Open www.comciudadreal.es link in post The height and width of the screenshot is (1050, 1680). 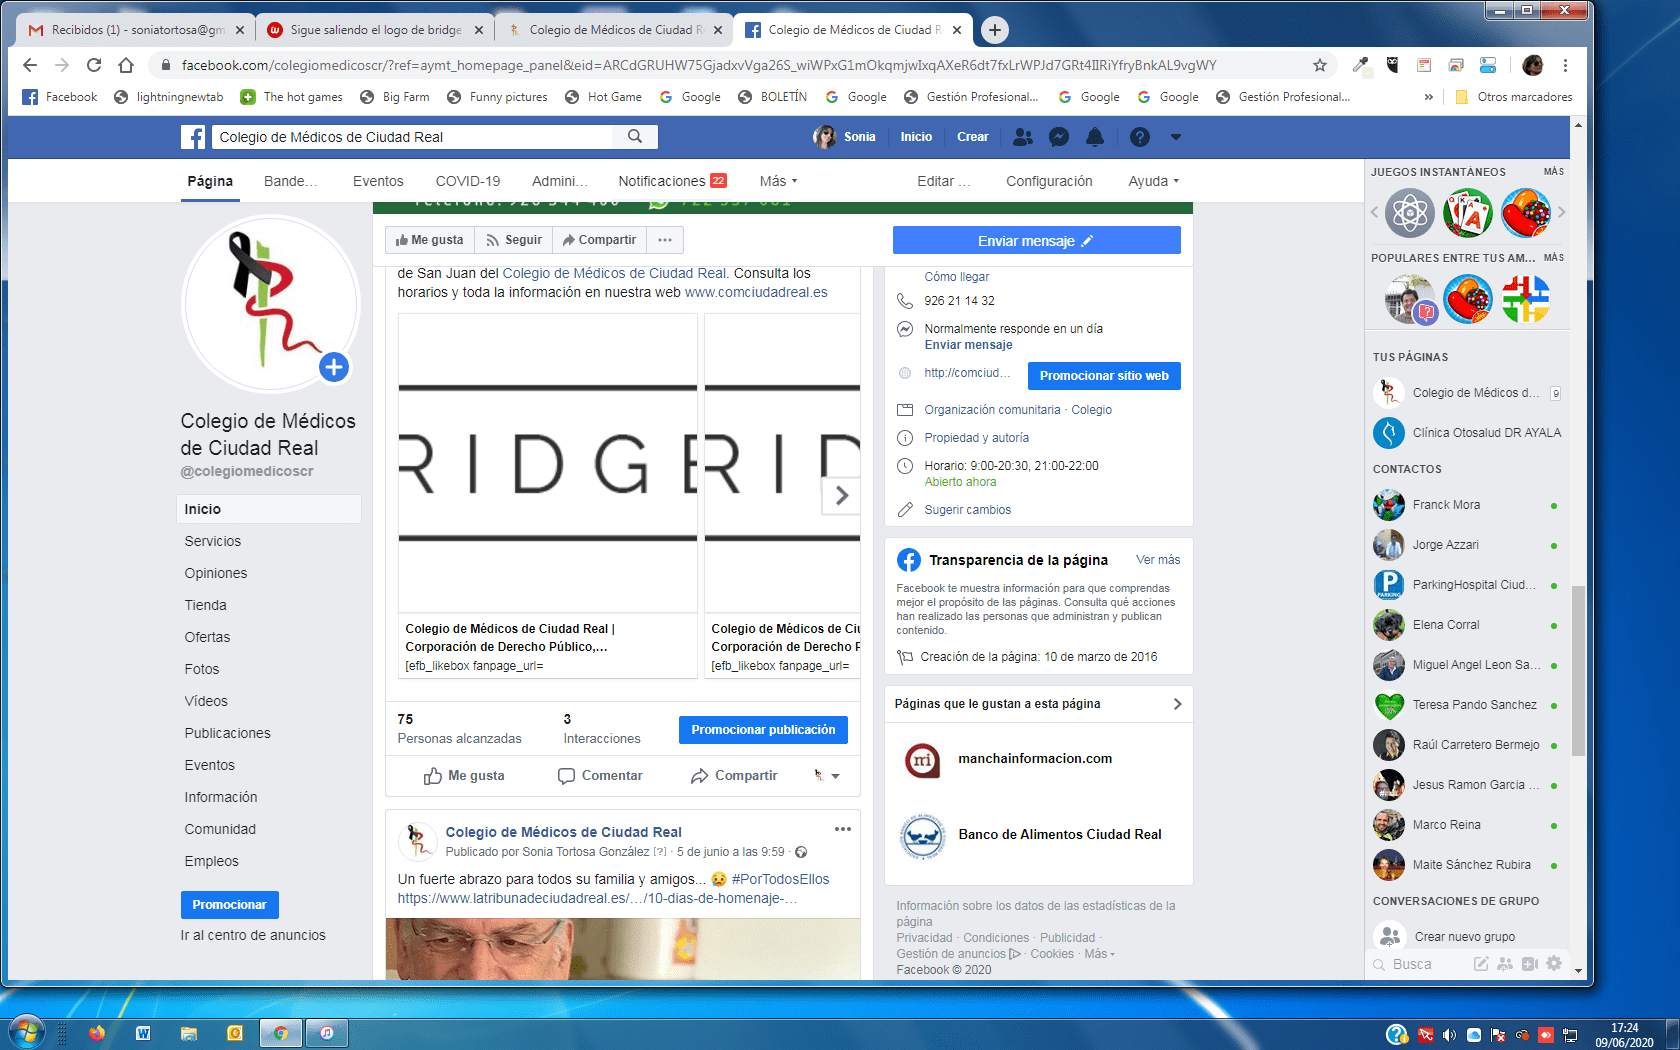pyautogui.click(x=756, y=292)
